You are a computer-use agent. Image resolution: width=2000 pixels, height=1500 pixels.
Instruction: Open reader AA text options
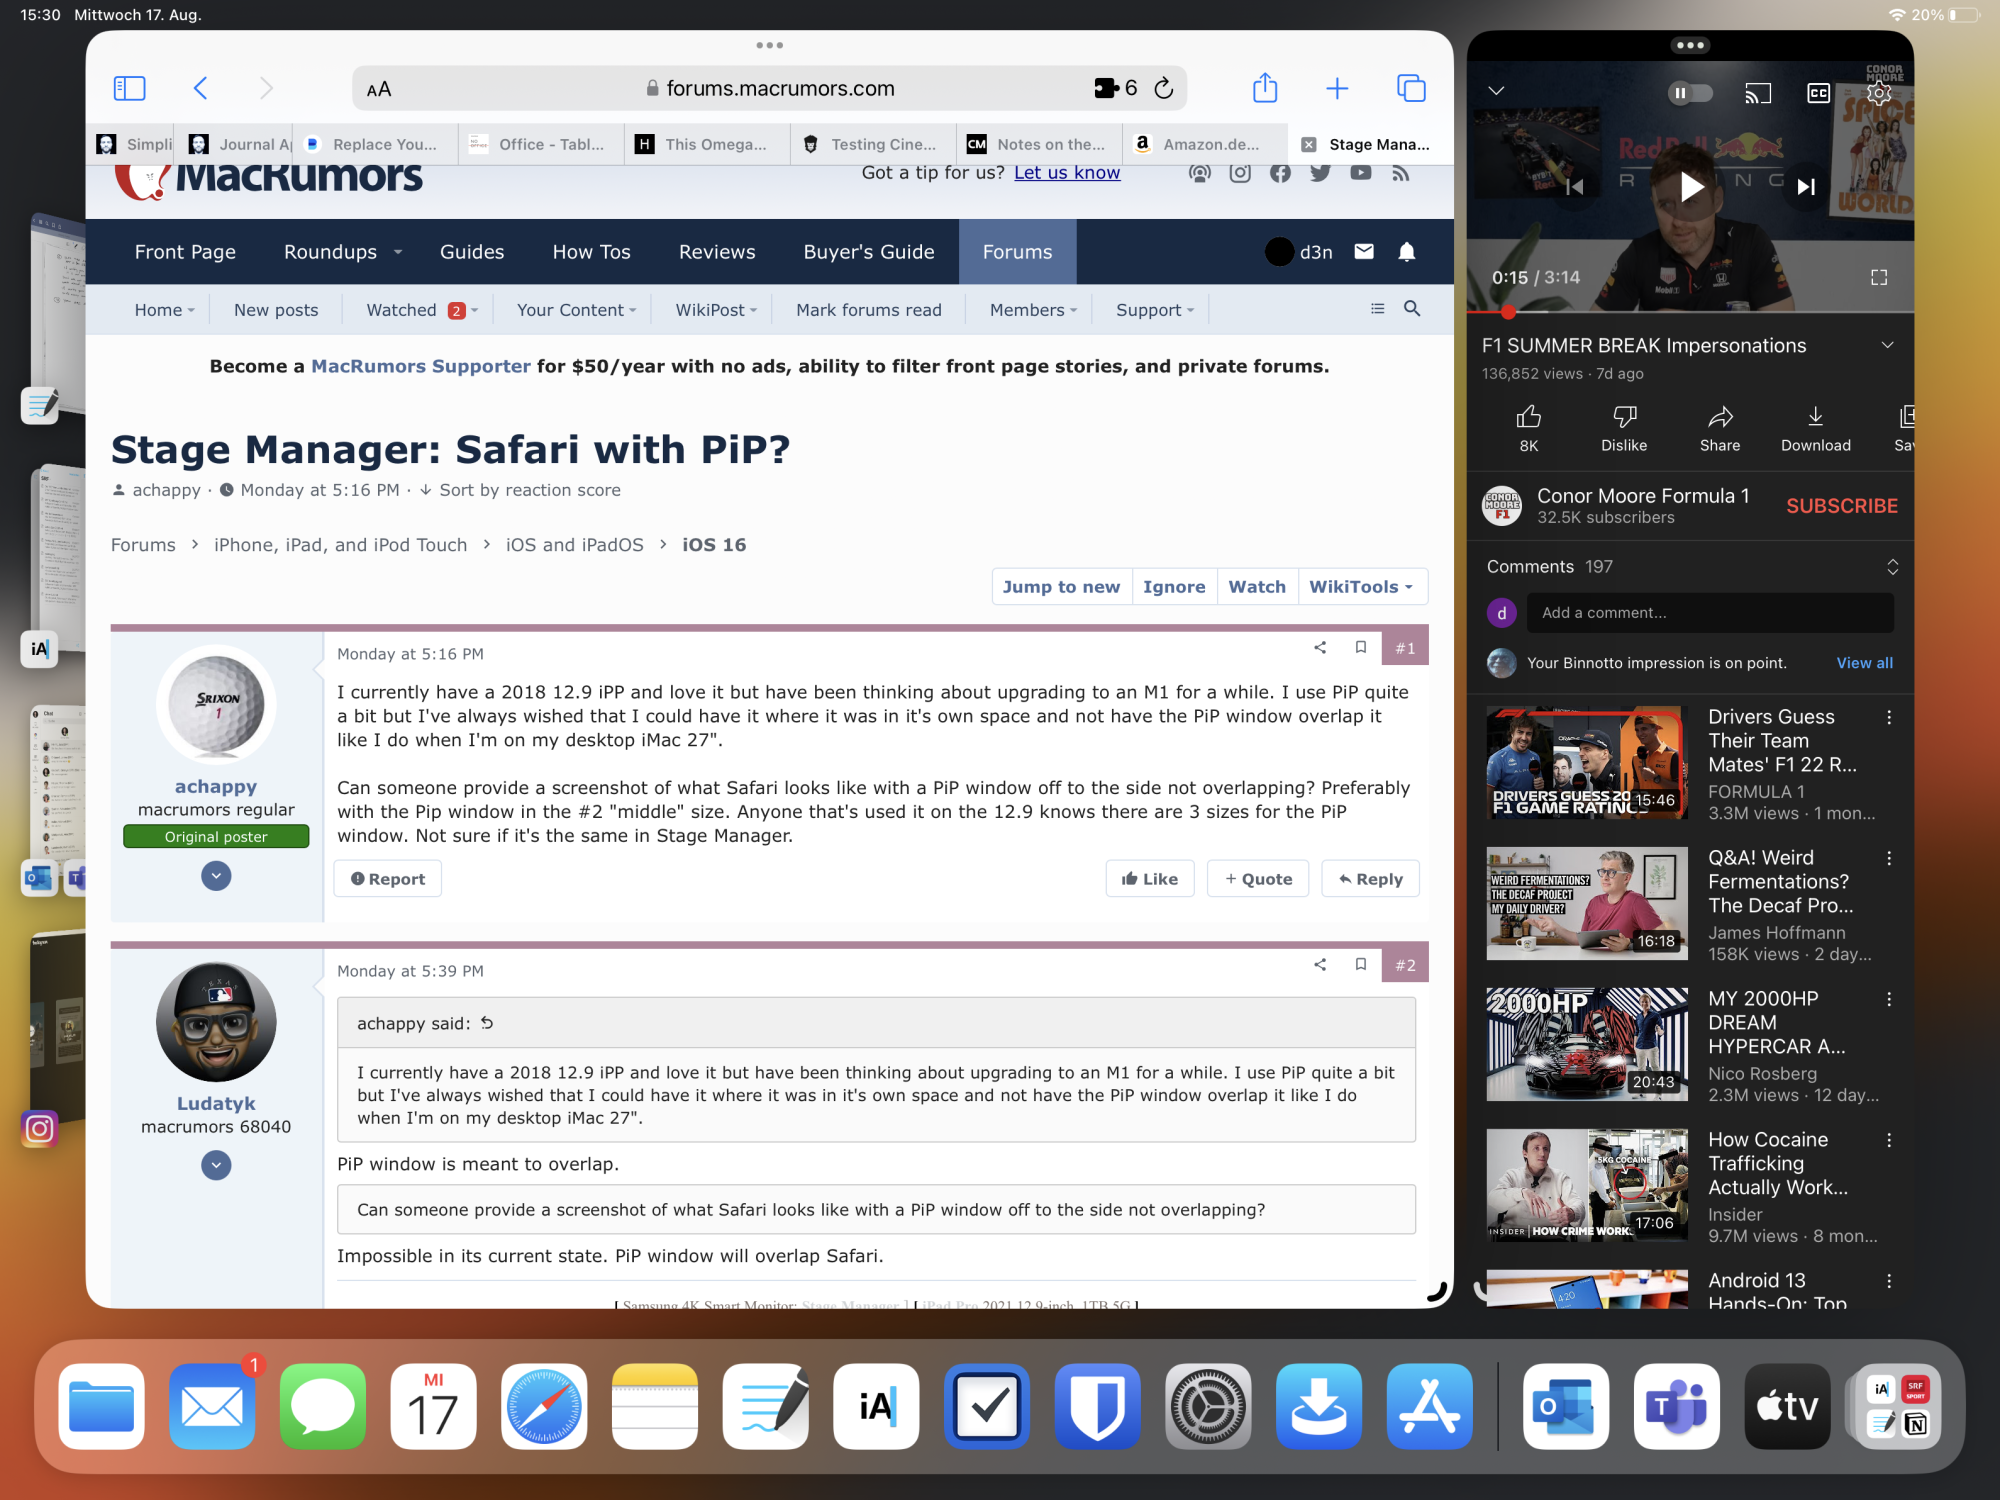tap(379, 89)
